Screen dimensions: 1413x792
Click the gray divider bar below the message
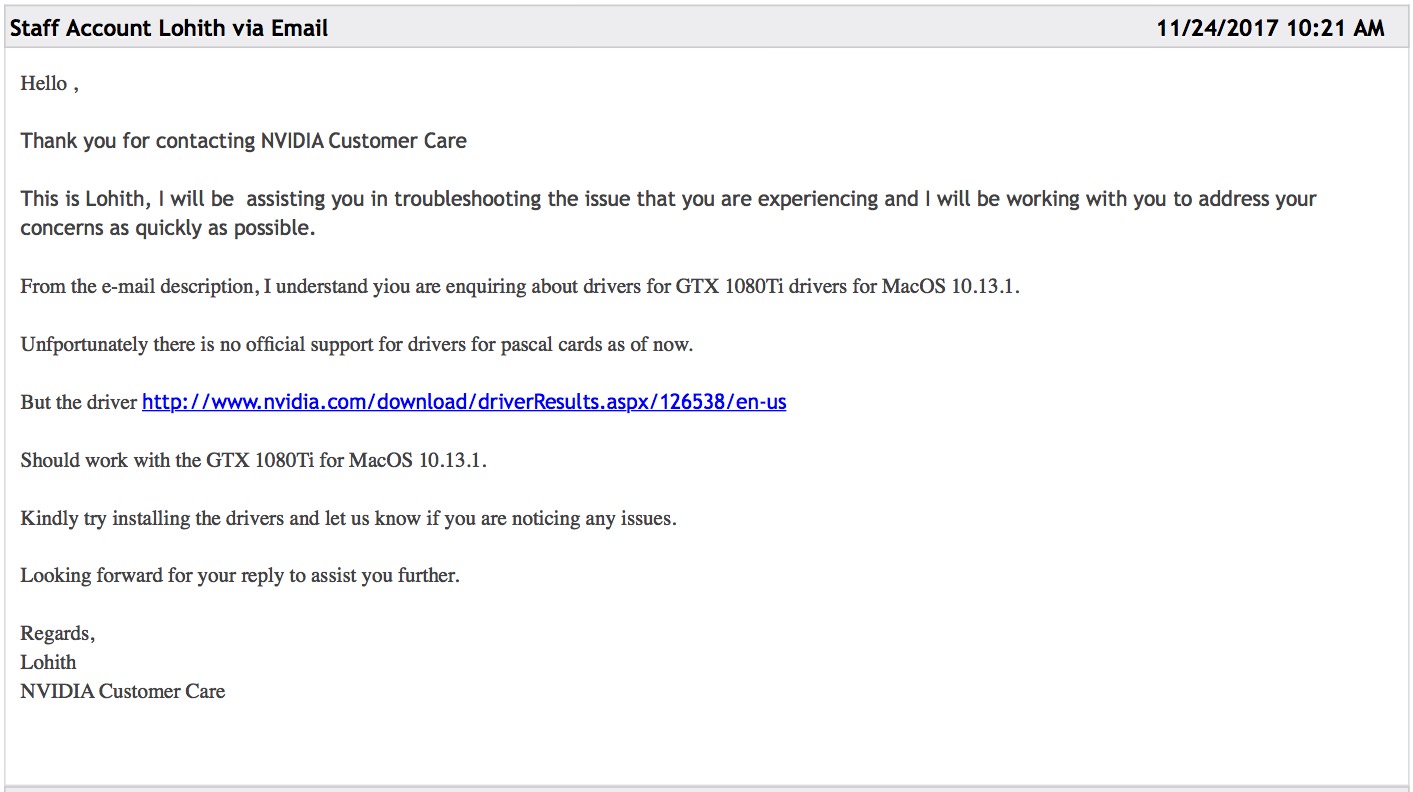pyautogui.click(x=706, y=788)
